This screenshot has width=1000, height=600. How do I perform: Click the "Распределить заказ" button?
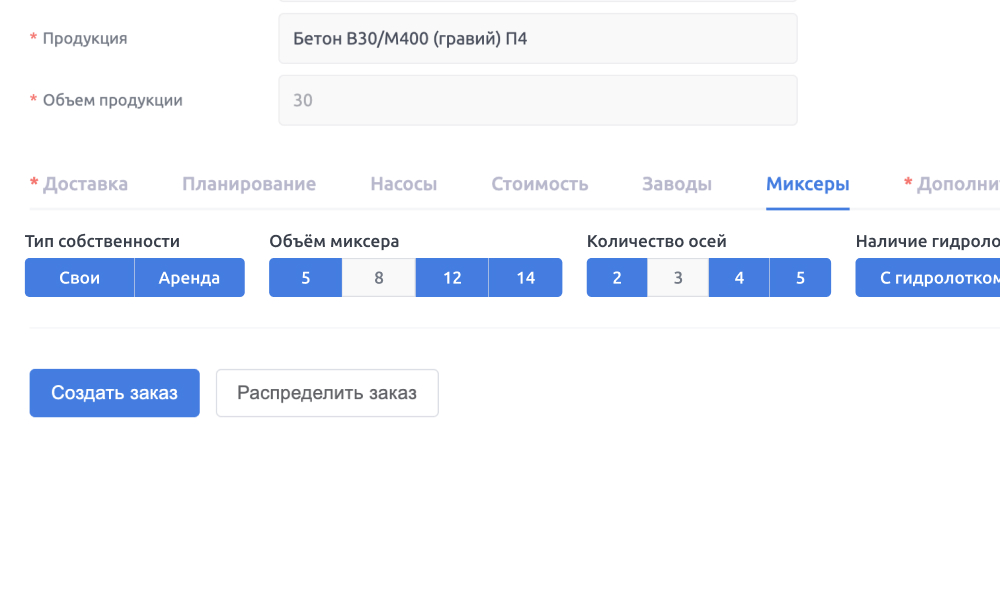(x=327, y=392)
